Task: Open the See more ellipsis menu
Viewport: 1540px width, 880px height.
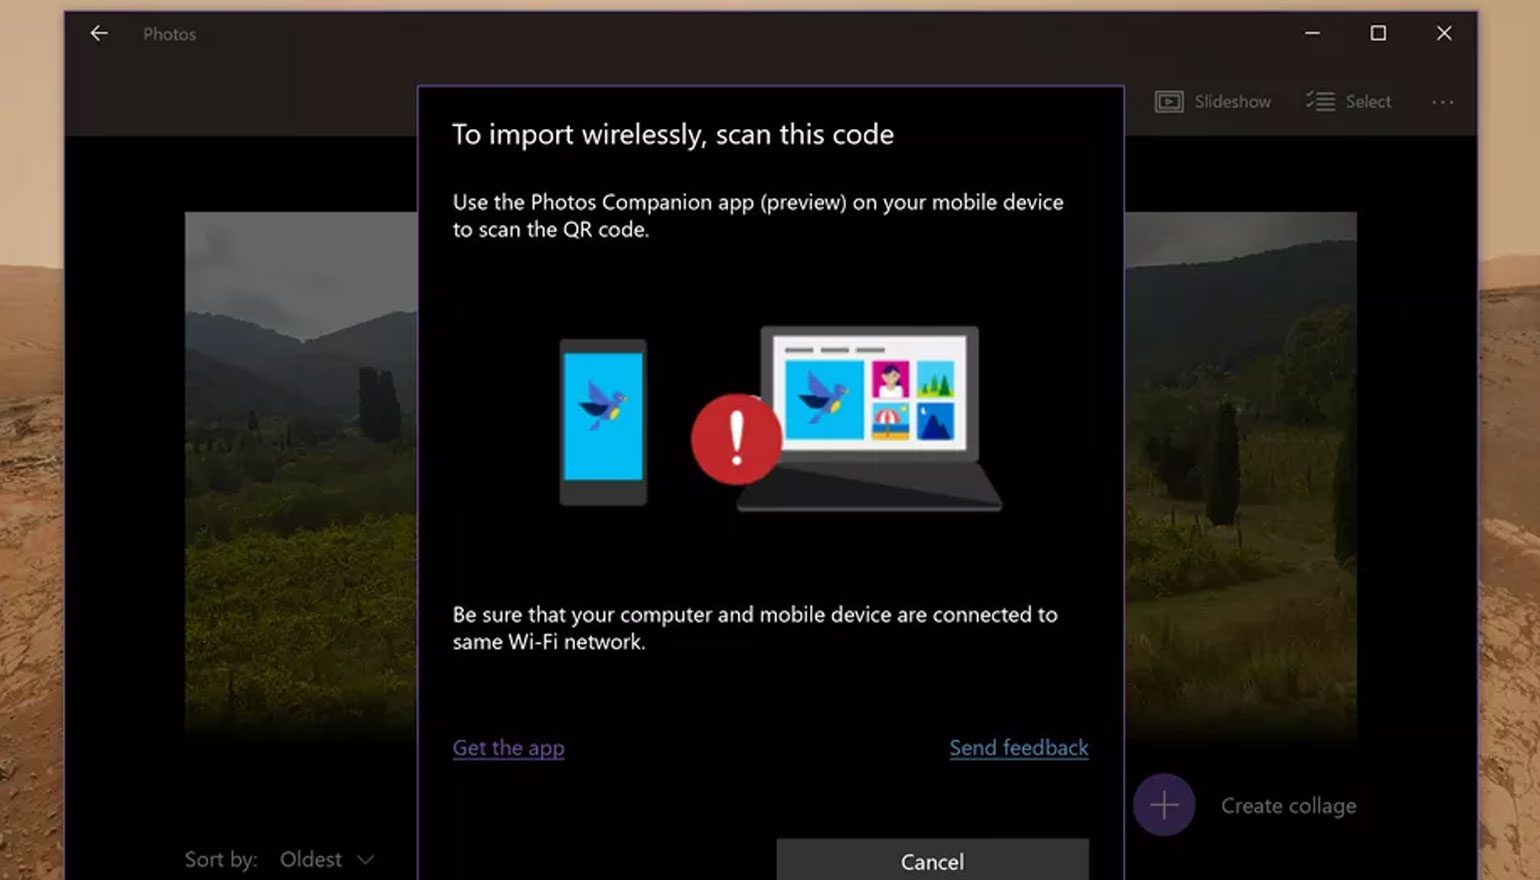Action: pos(1443,102)
